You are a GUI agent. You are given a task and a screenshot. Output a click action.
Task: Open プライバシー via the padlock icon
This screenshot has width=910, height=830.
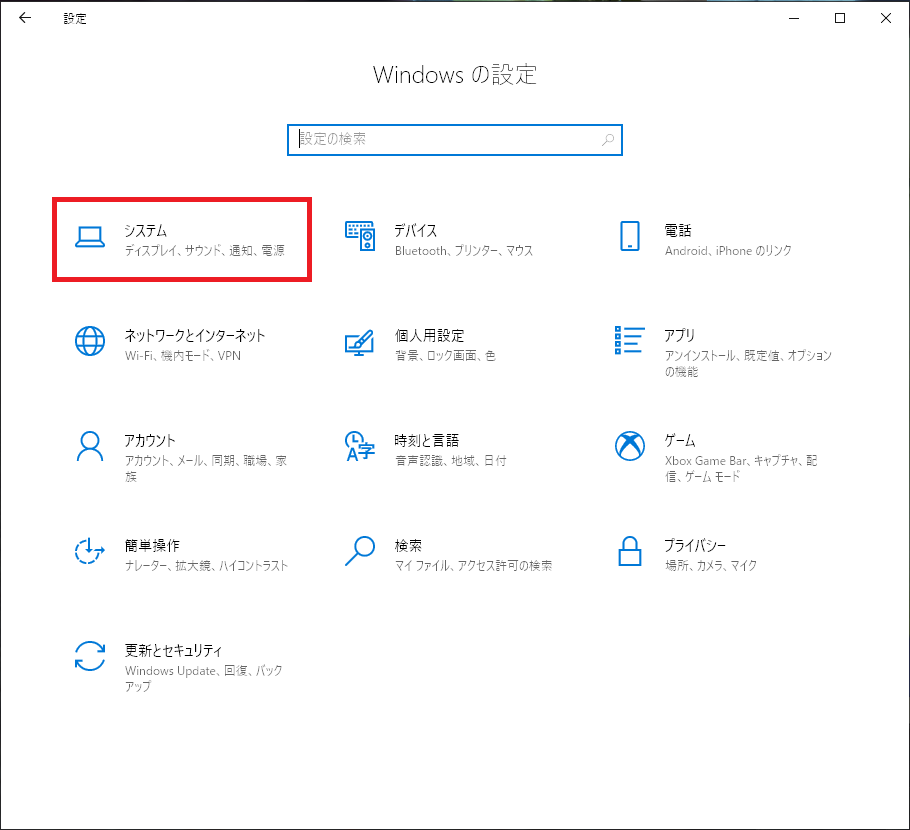pyautogui.click(x=629, y=551)
